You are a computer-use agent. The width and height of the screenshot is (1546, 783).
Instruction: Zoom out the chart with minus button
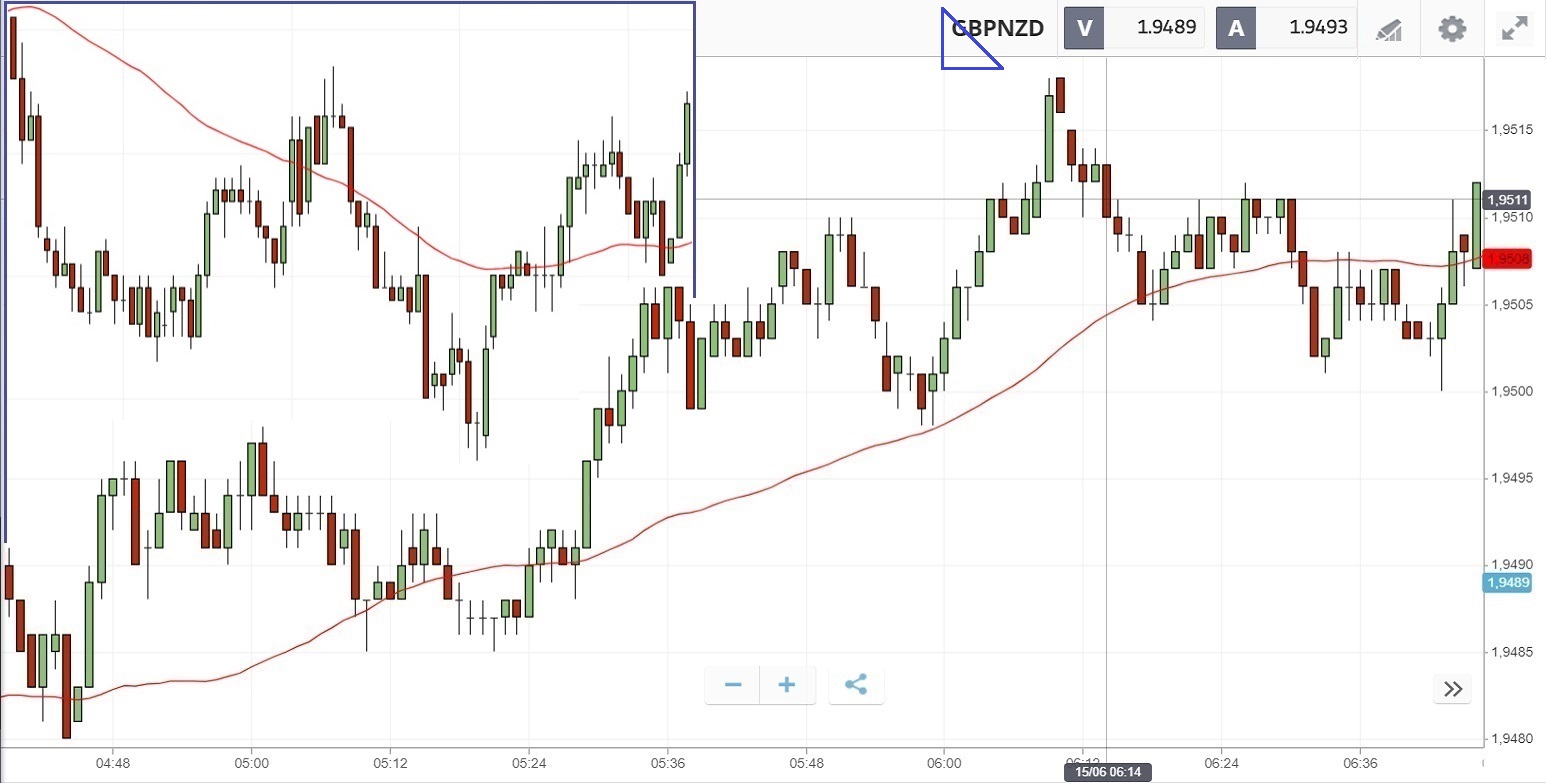pos(733,685)
